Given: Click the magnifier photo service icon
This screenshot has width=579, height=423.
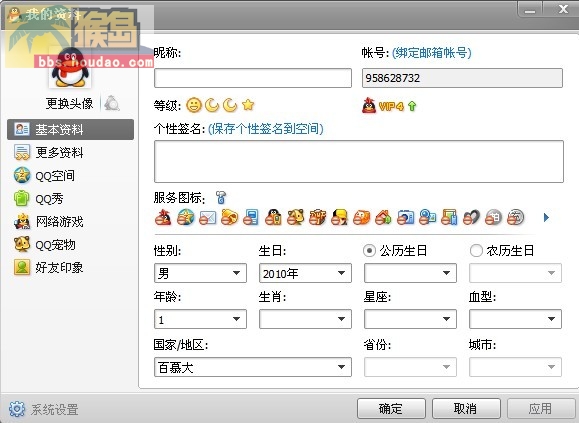Looking at the screenshot, I should 428,217.
